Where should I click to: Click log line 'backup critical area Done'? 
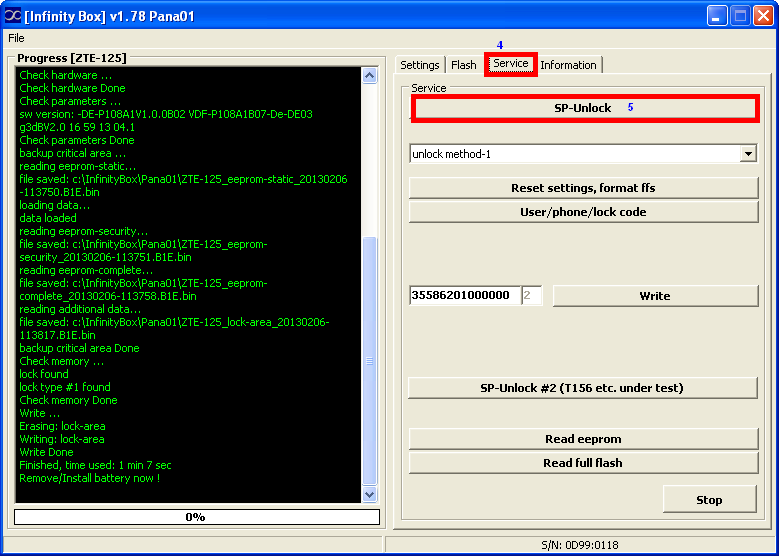click(79, 348)
